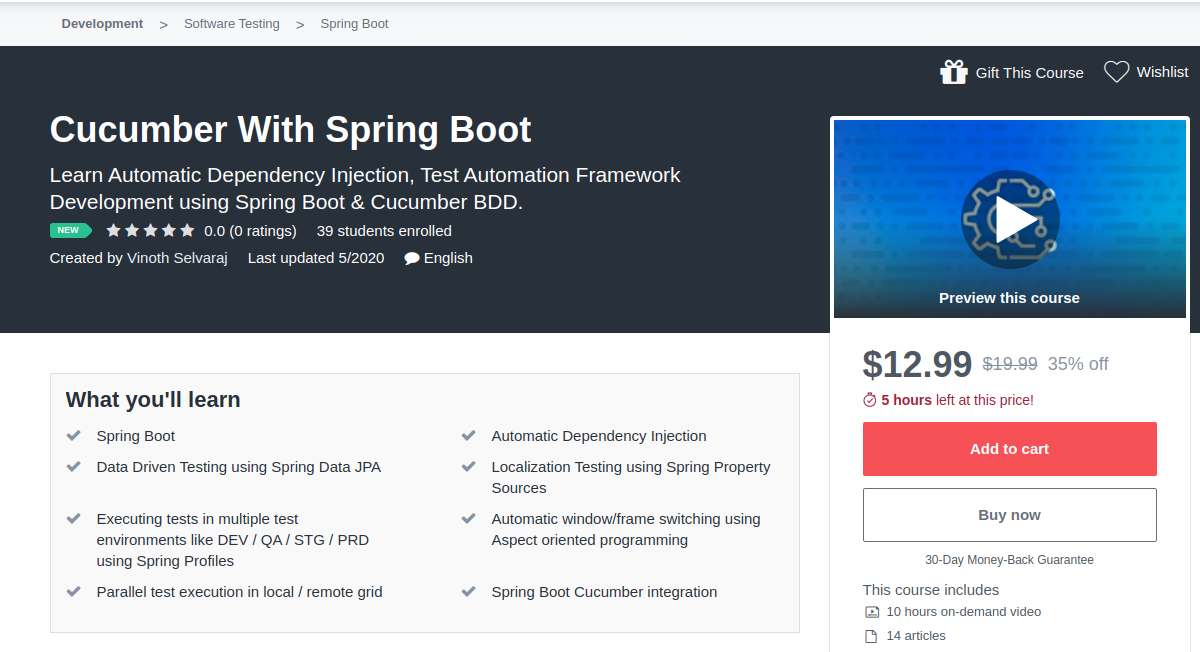Click the Wishlist heart icon
1200x652 pixels.
pos(1116,72)
